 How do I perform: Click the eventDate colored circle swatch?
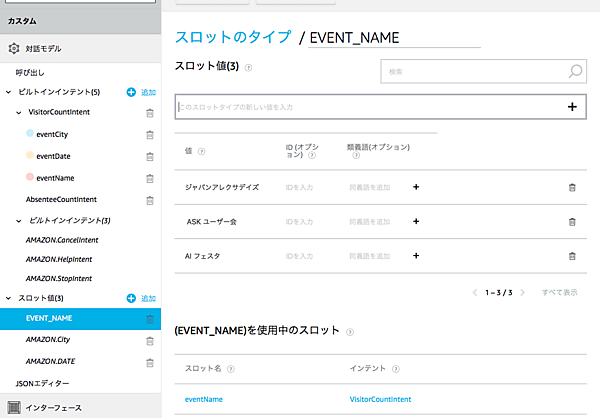(x=28, y=156)
